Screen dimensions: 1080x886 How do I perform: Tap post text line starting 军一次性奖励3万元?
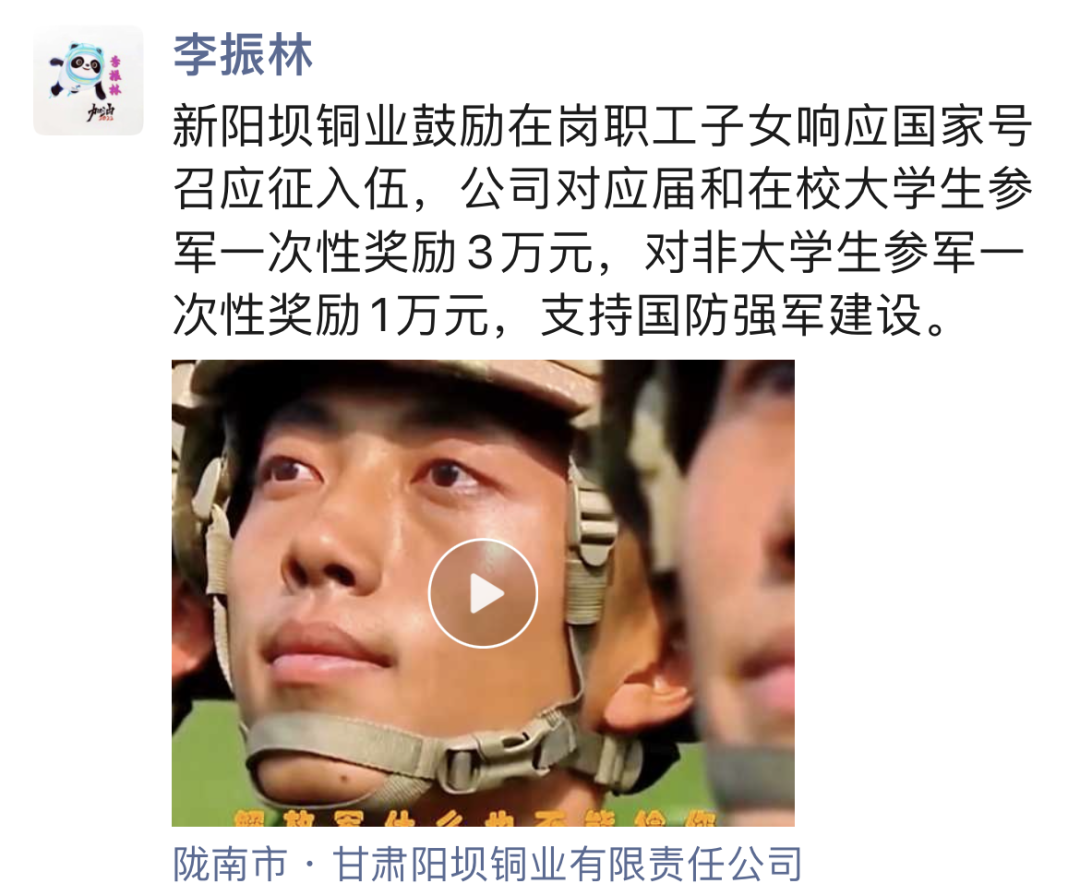pyautogui.click(x=599, y=252)
